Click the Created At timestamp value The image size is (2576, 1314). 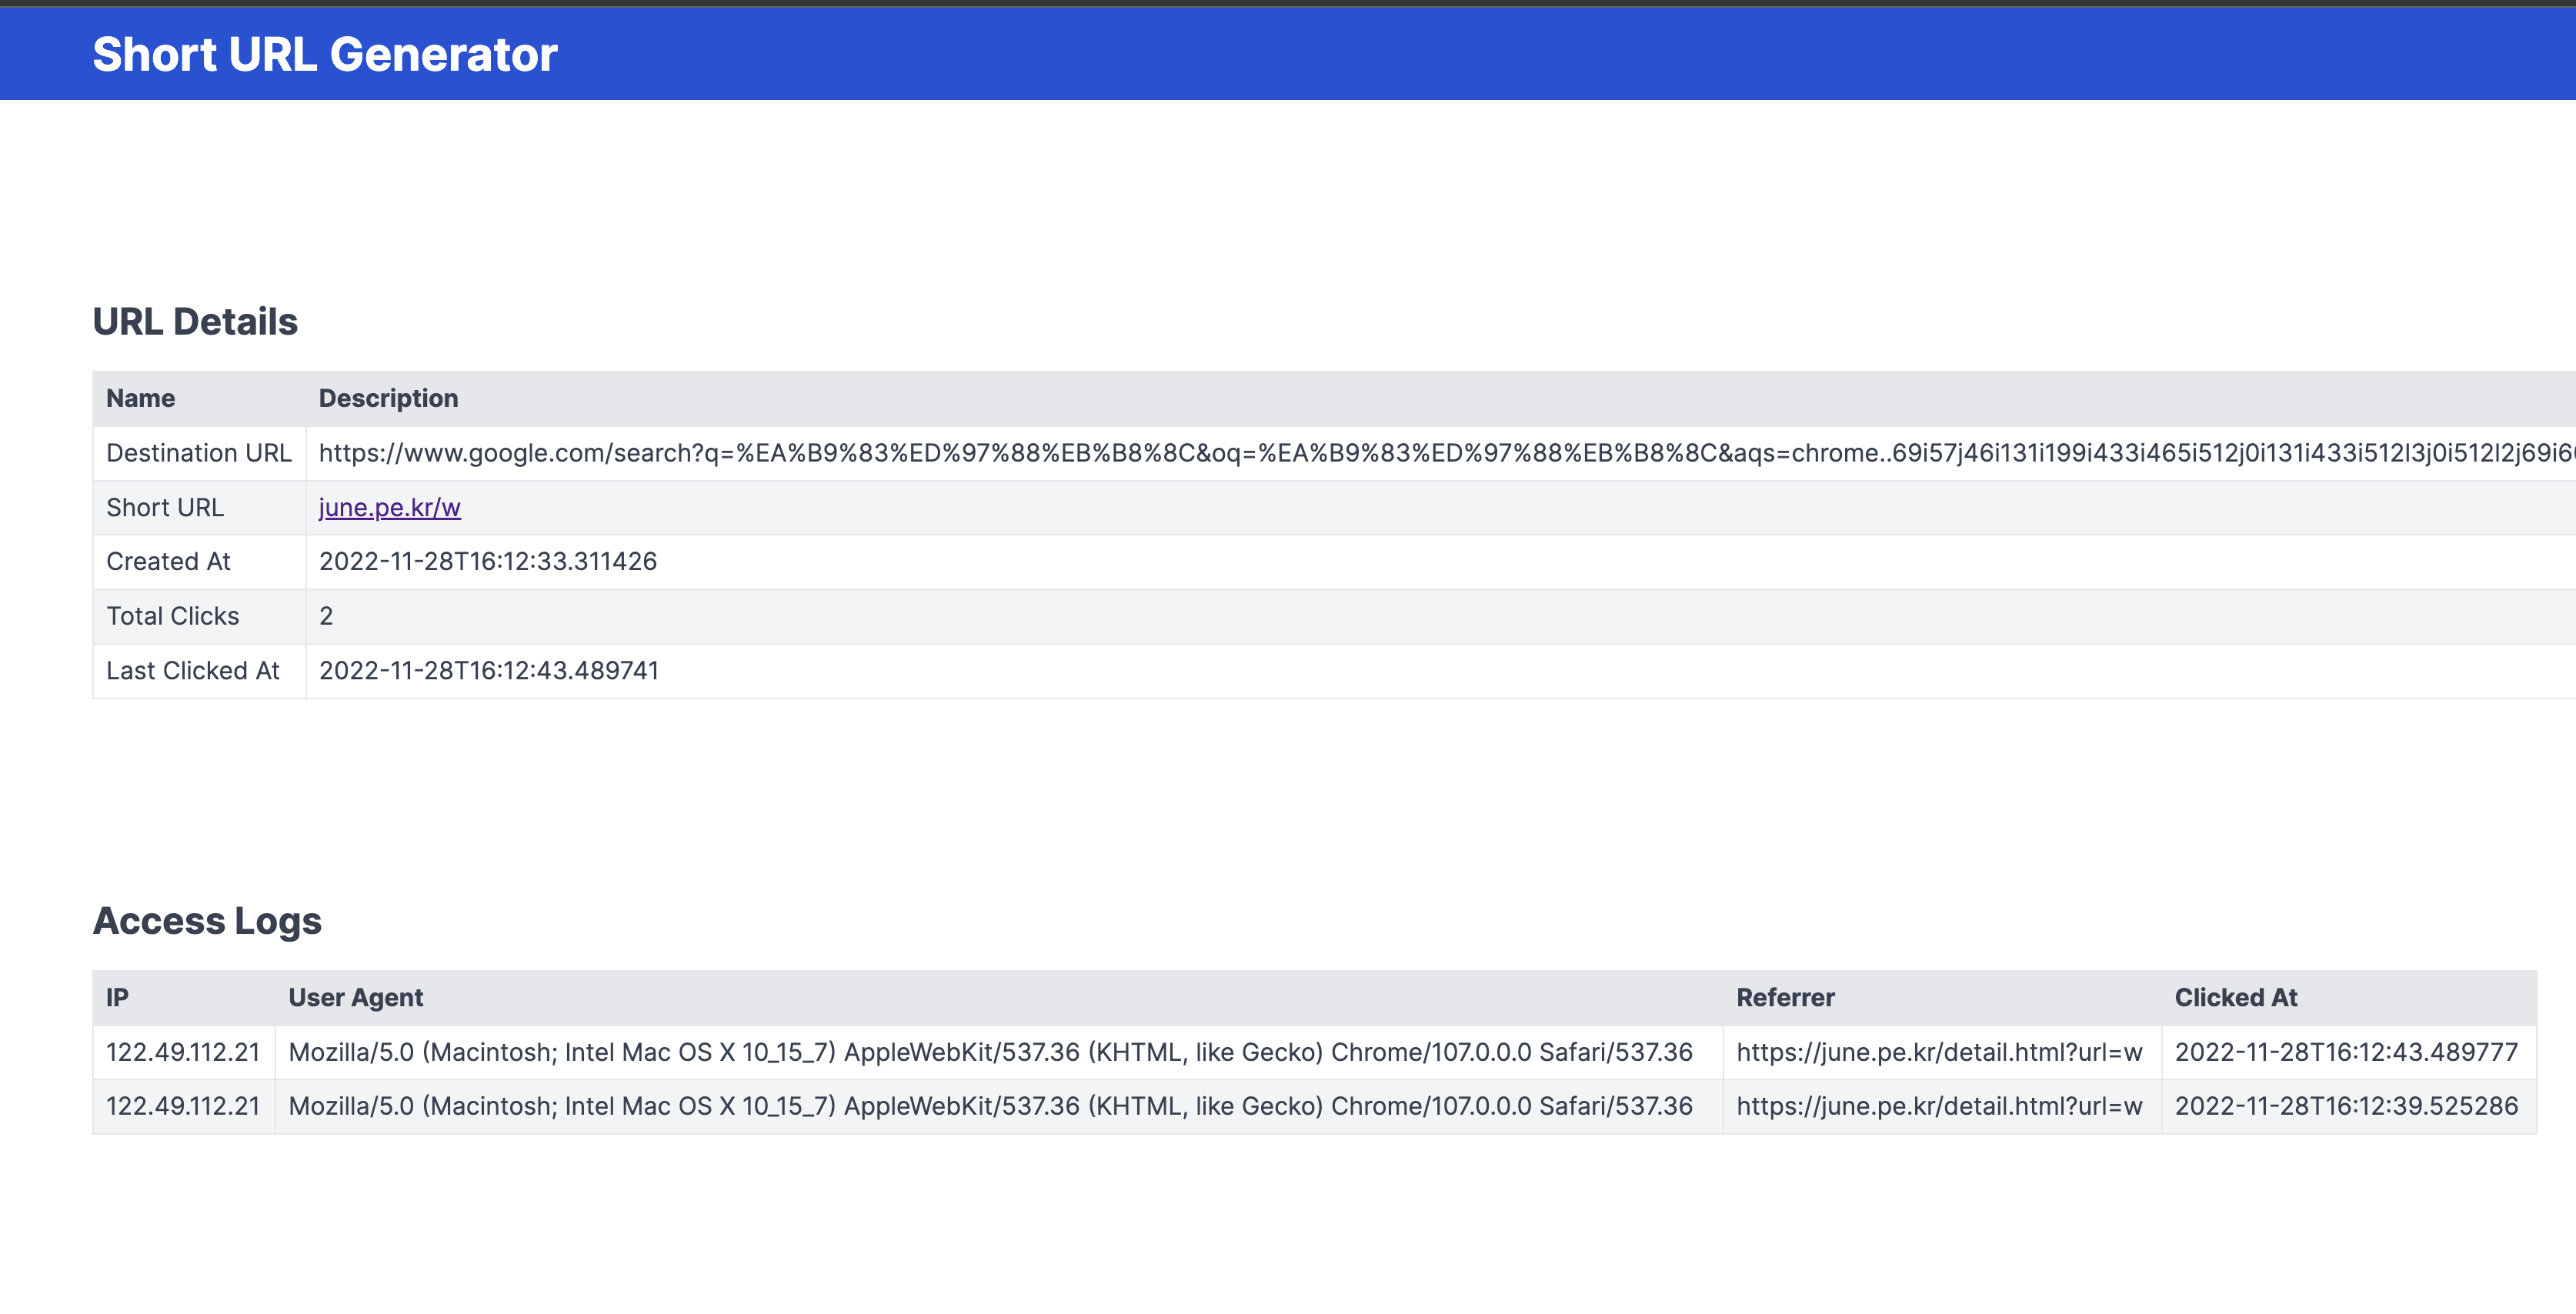tap(488, 561)
